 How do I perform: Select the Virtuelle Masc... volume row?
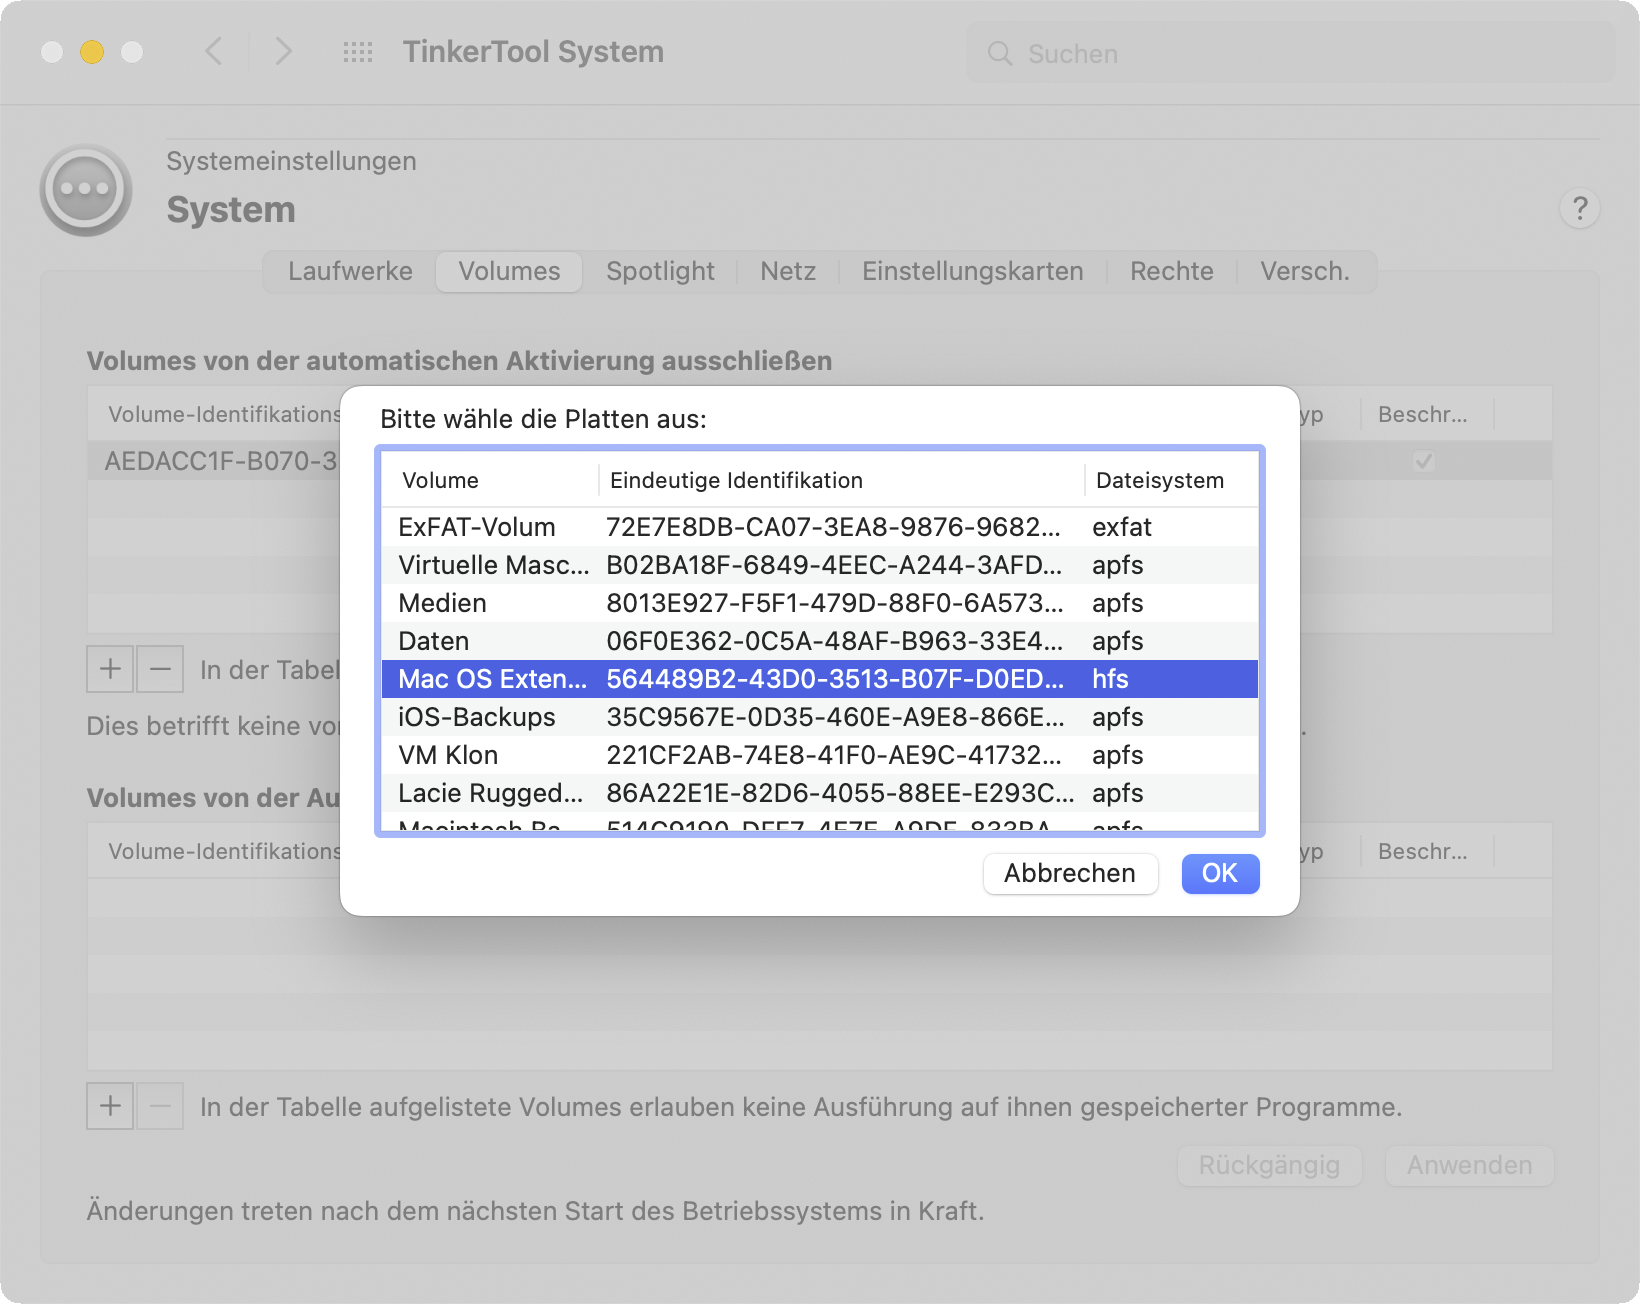coord(820,565)
